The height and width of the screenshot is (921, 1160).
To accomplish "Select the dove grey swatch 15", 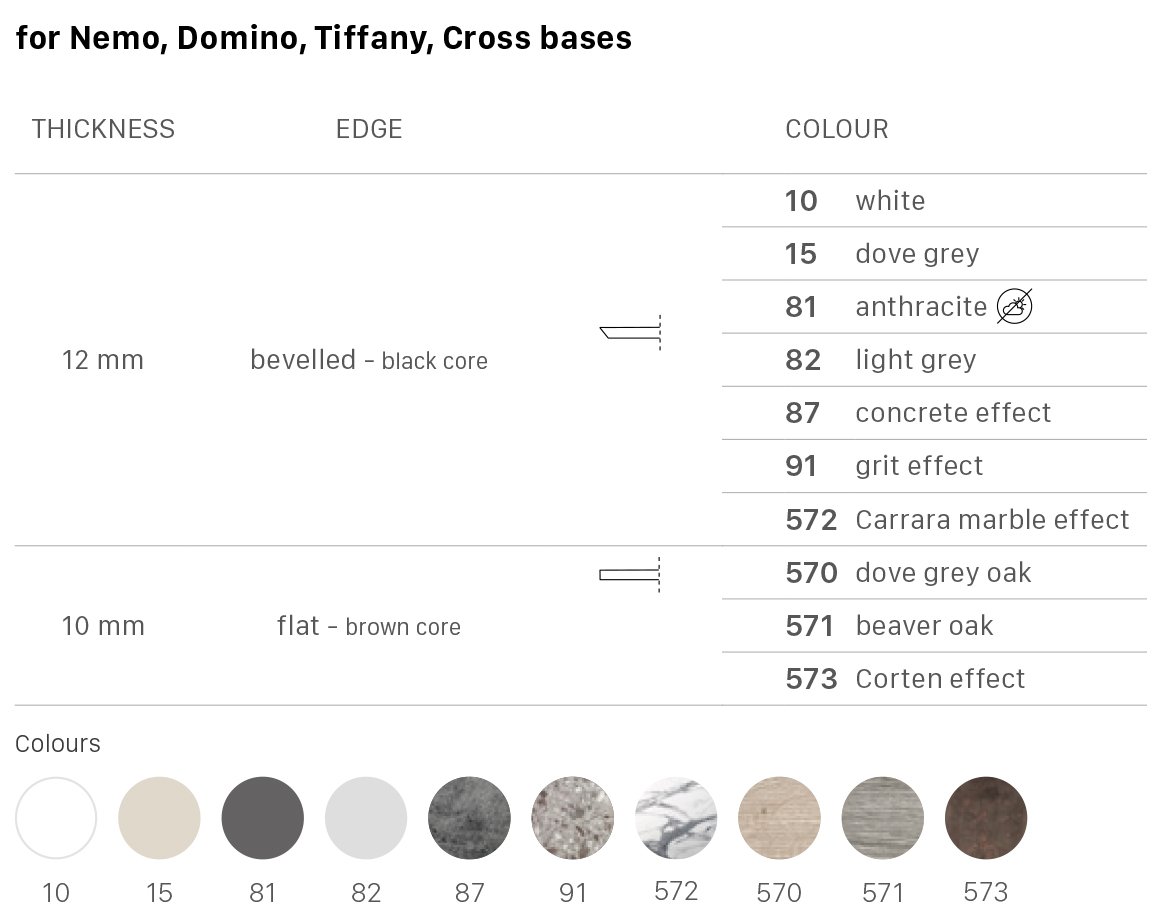I will point(159,818).
